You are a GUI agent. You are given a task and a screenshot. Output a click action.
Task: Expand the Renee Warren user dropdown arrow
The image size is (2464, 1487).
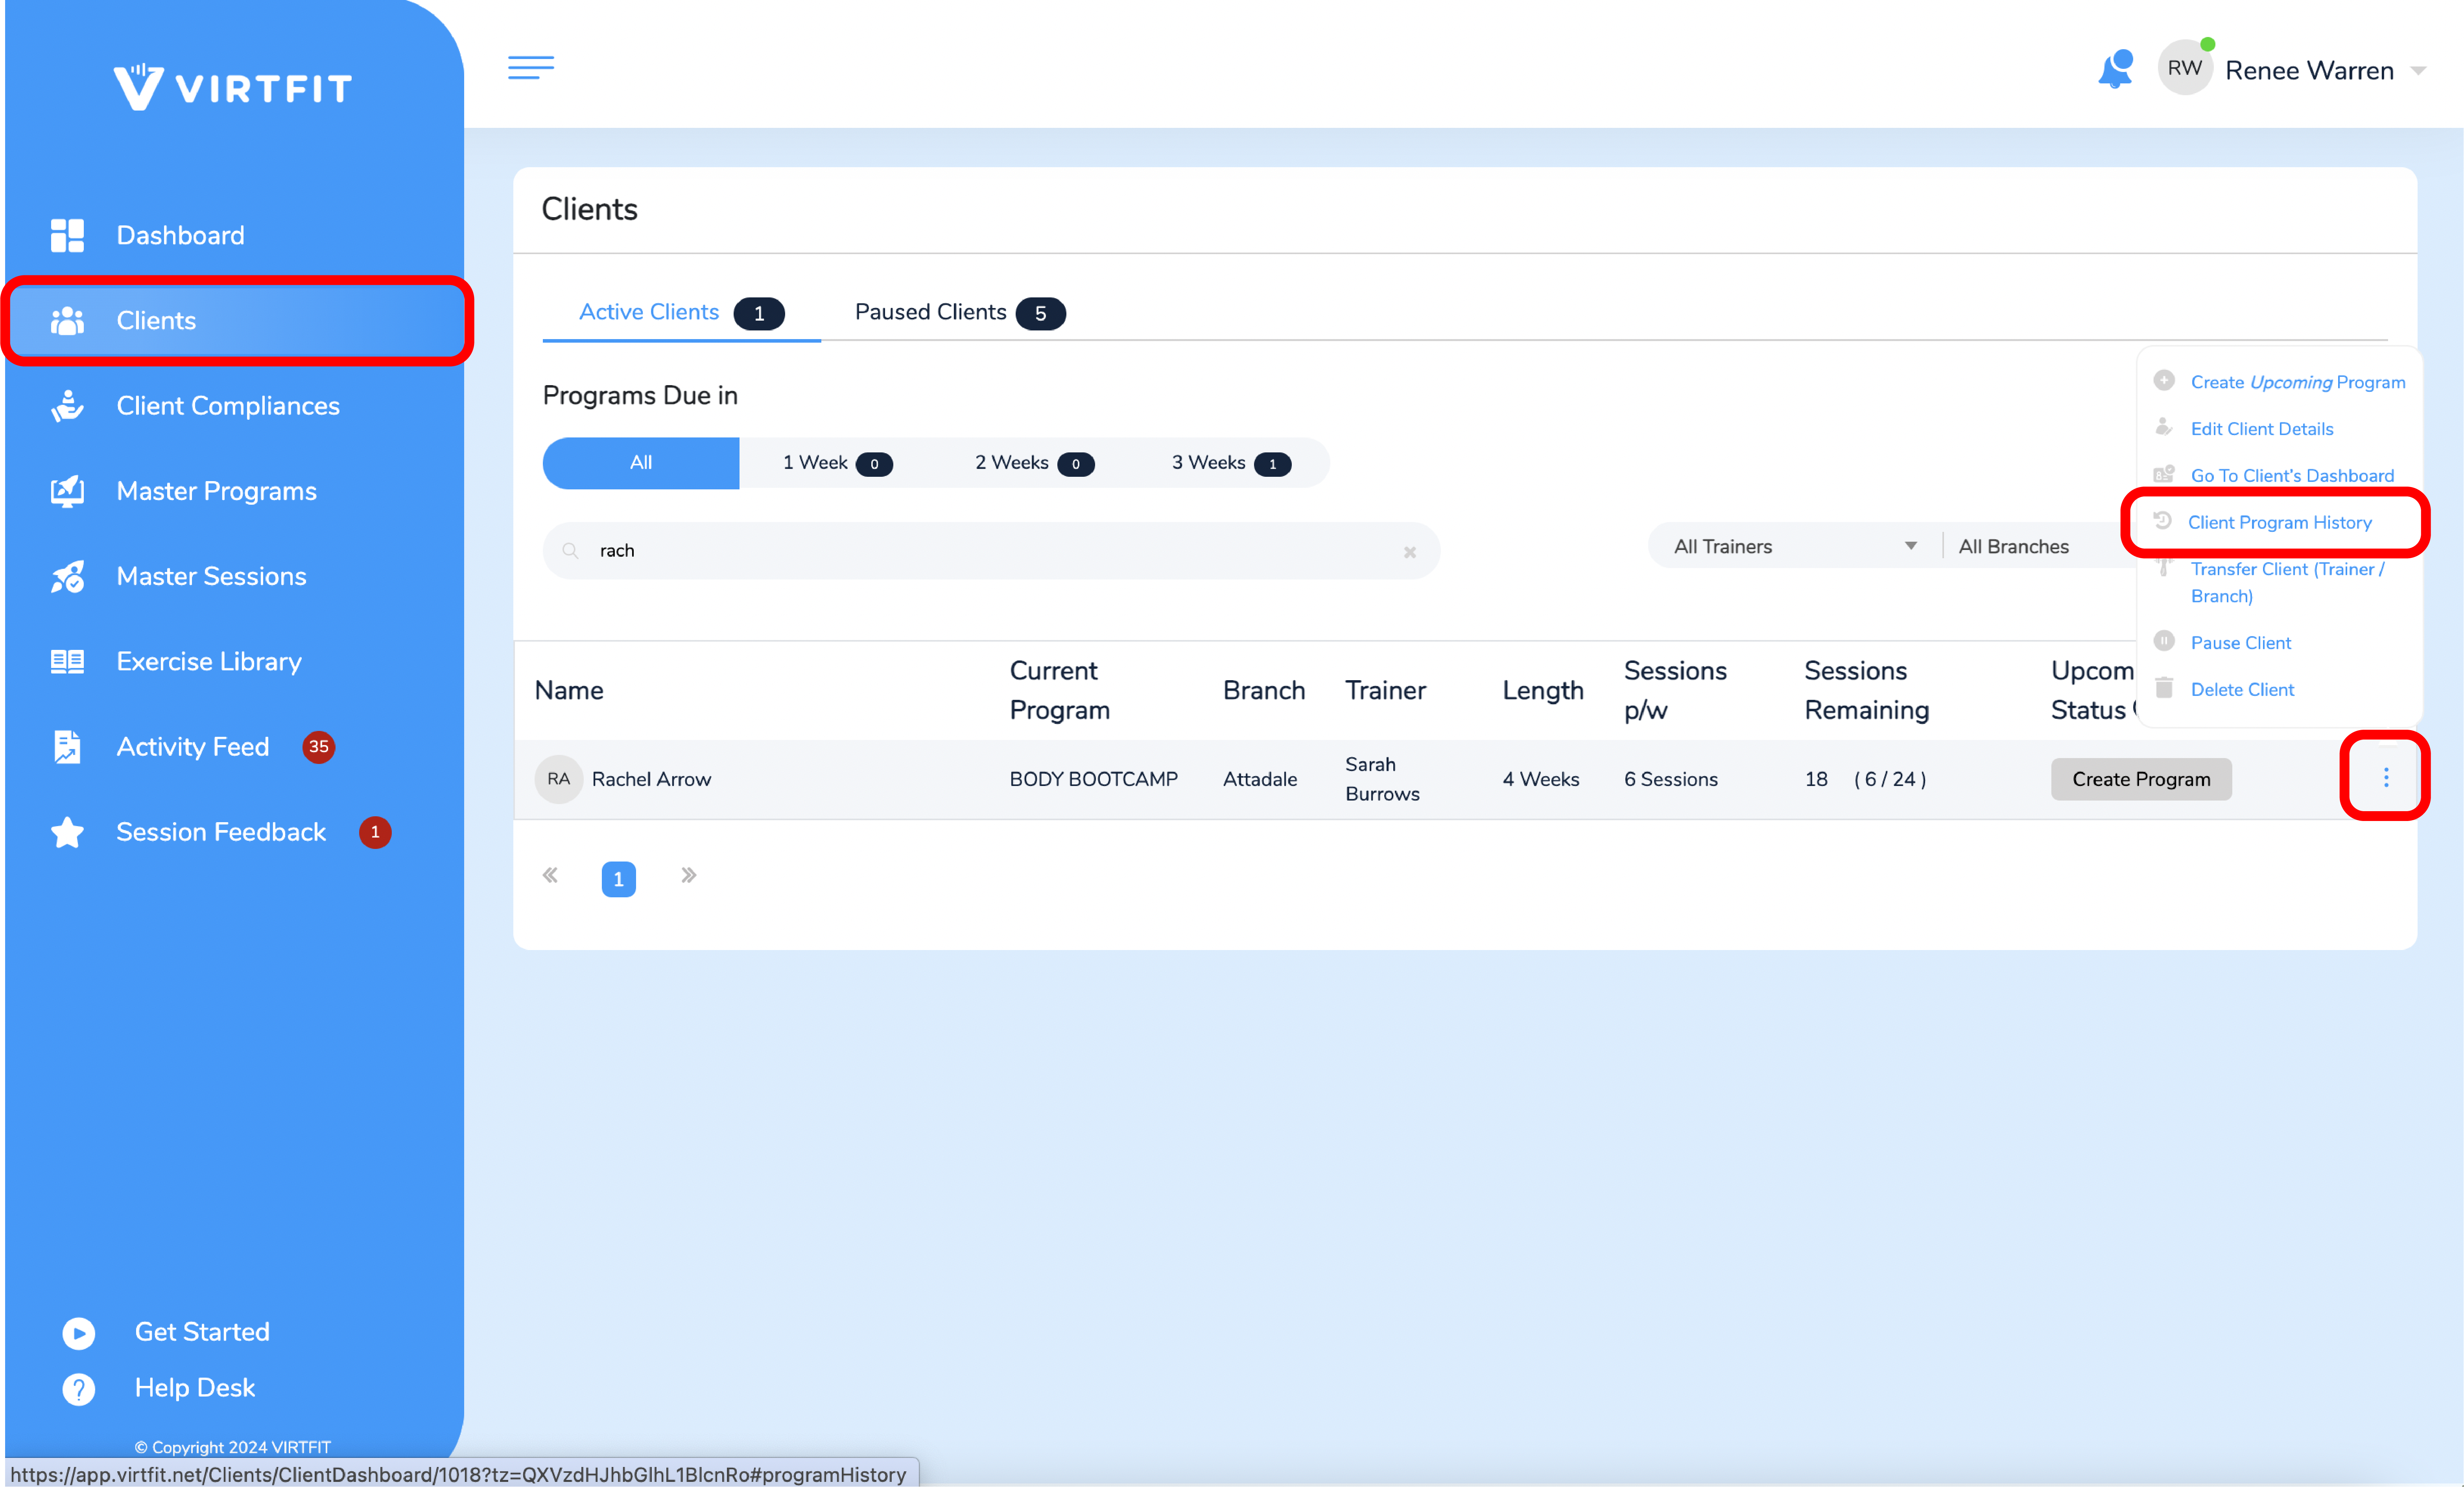[2417, 71]
